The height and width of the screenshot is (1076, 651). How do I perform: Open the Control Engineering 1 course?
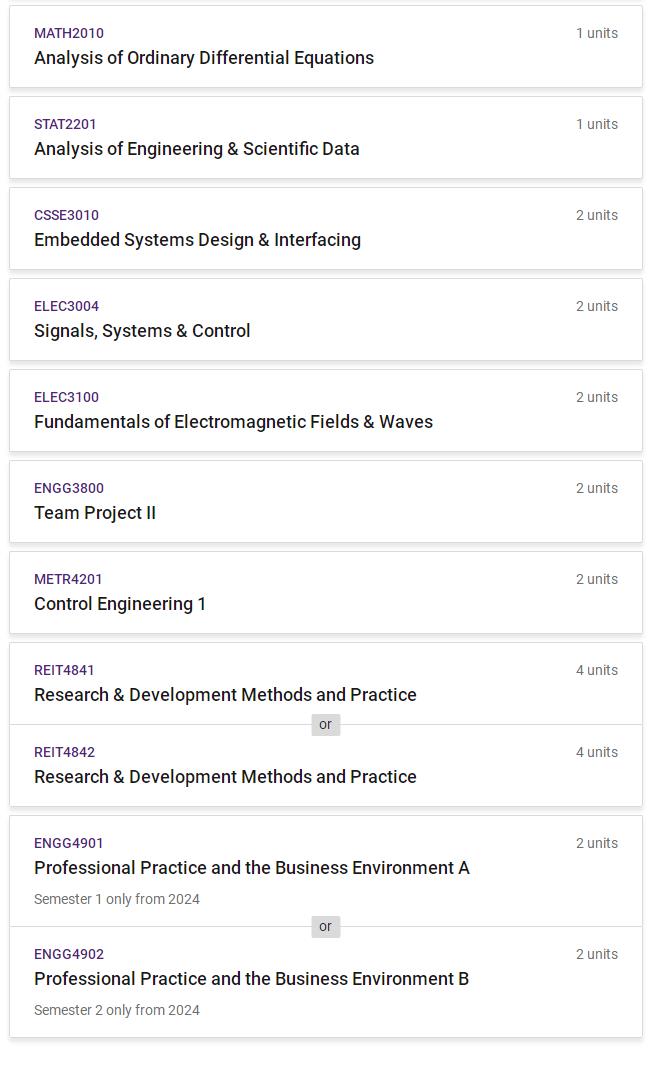120,604
